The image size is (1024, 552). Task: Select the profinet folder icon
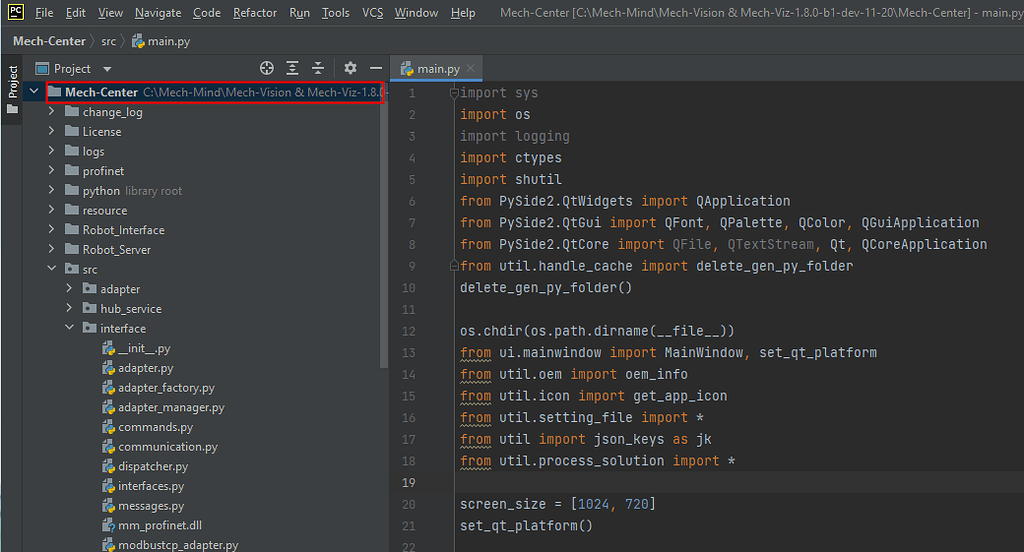tap(72, 170)
